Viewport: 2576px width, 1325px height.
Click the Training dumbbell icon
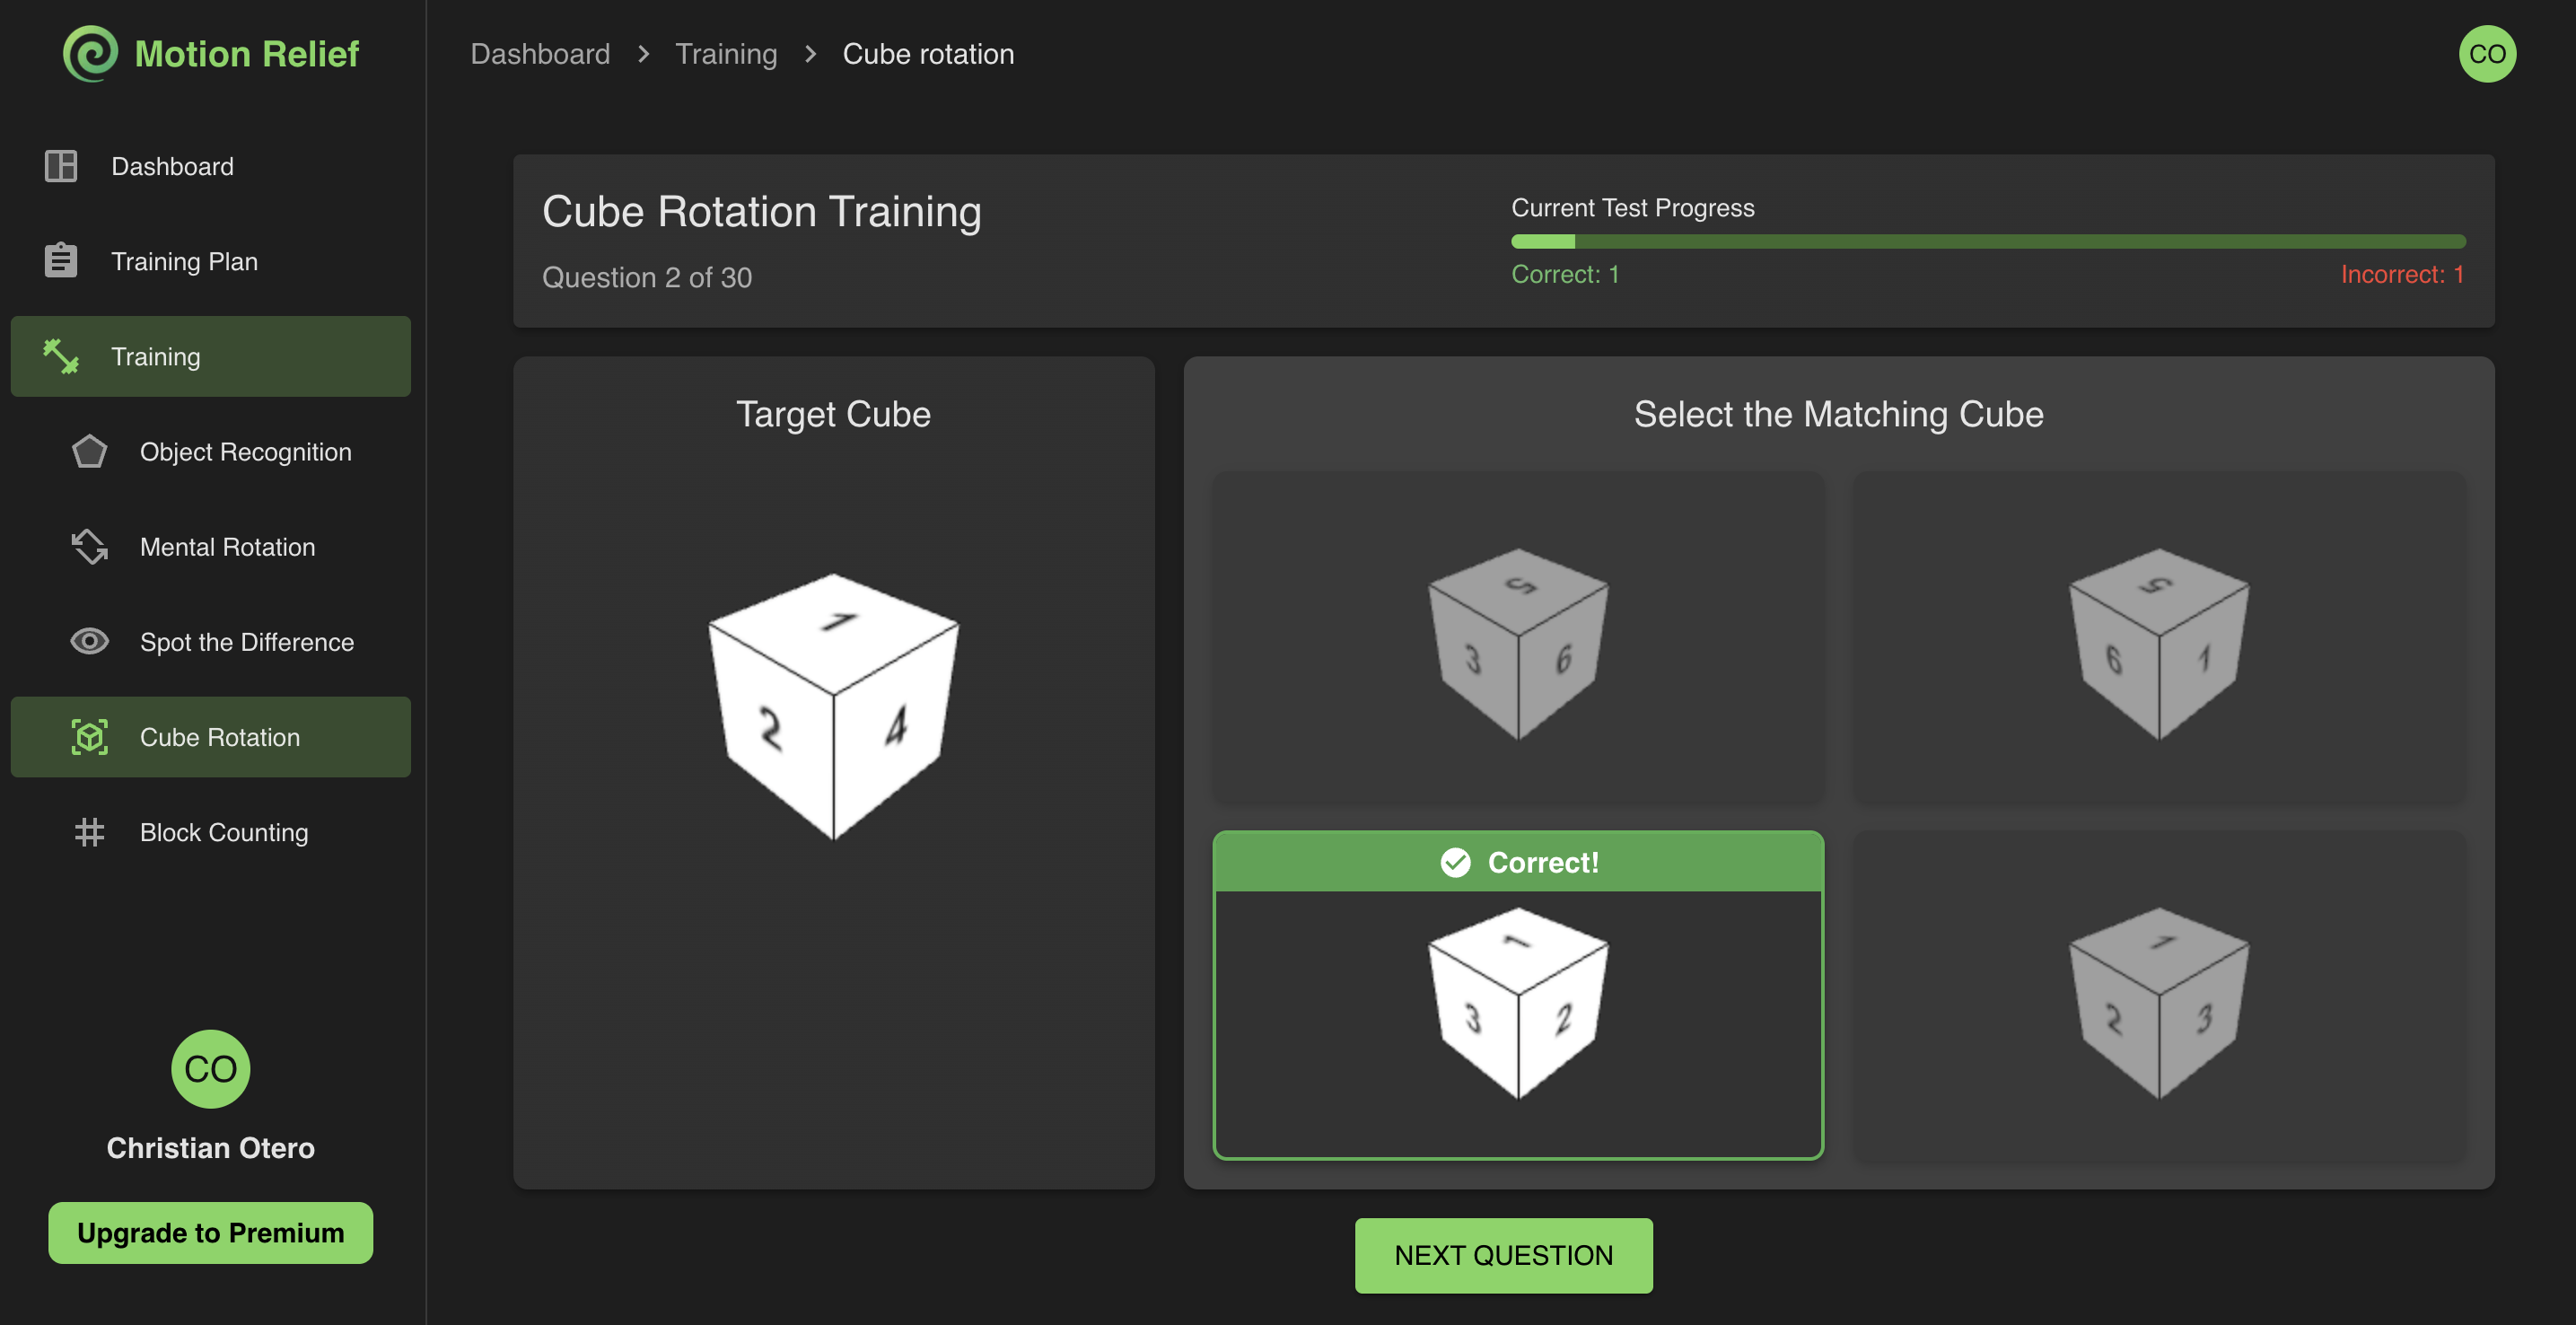(x=60, y=356)
